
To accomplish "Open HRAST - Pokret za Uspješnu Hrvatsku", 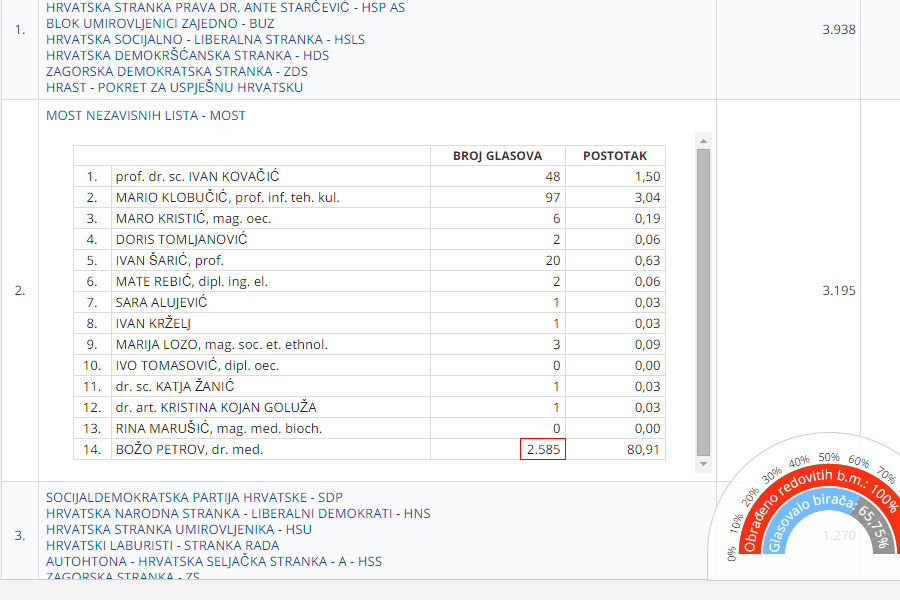I will (174, 88).
